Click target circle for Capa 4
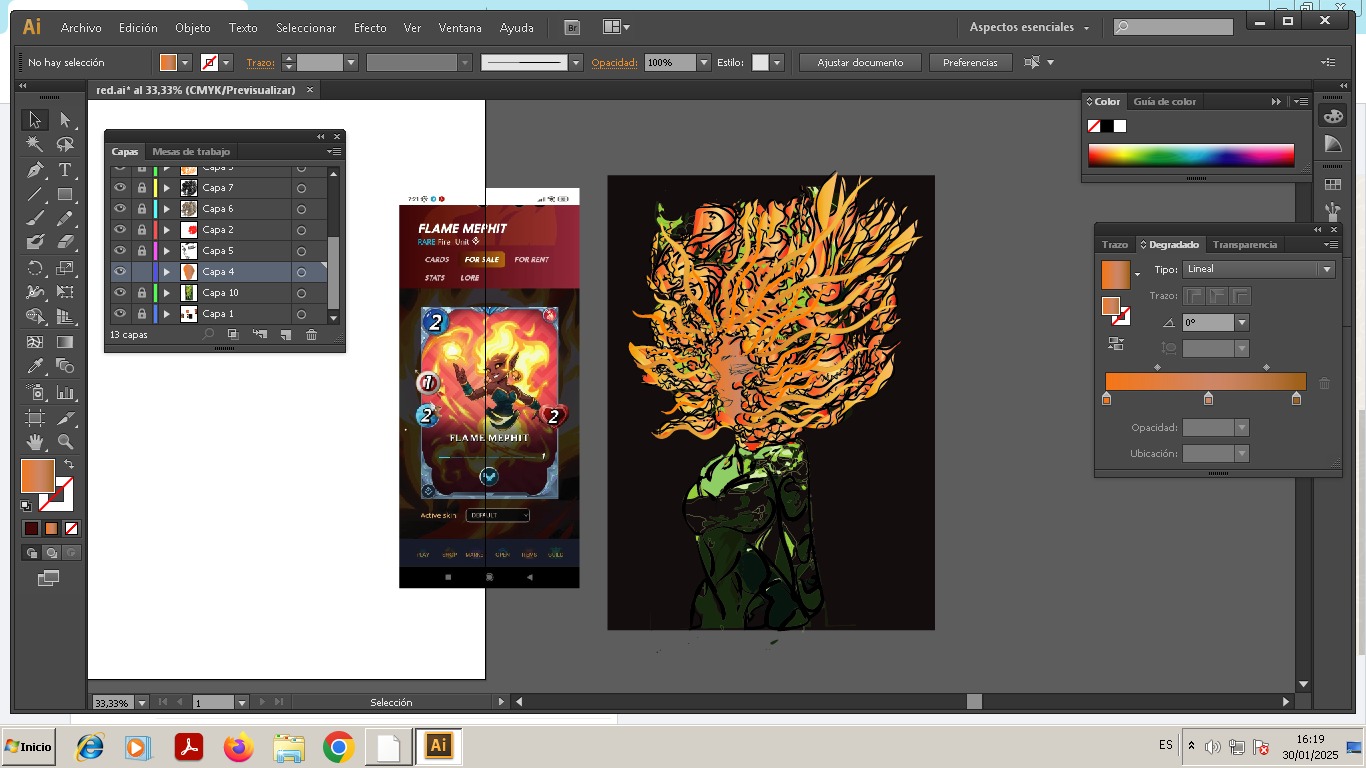Viewport: 1366px width, 768px height. coord(301,272)
